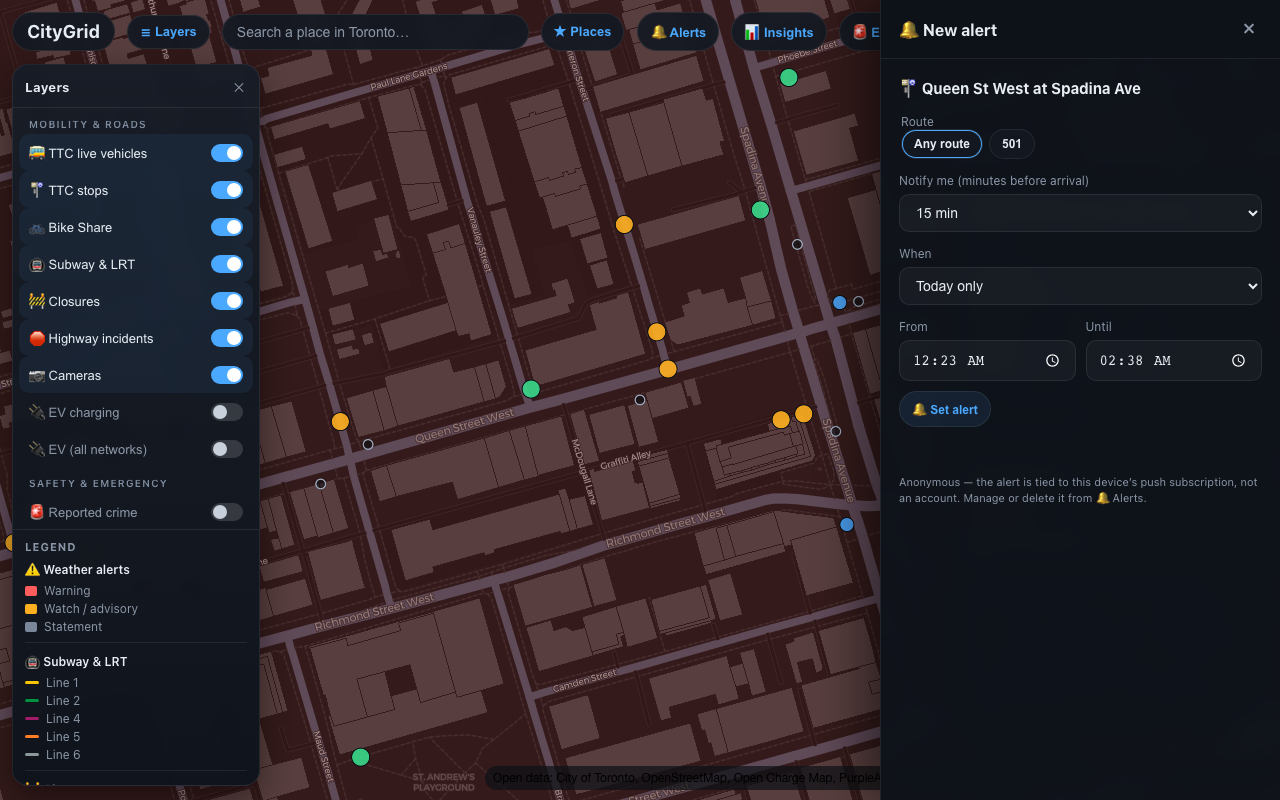This screenshot has height=800, width=1280.
Task: Click the red Warning legend swatch
Action: 31,591
